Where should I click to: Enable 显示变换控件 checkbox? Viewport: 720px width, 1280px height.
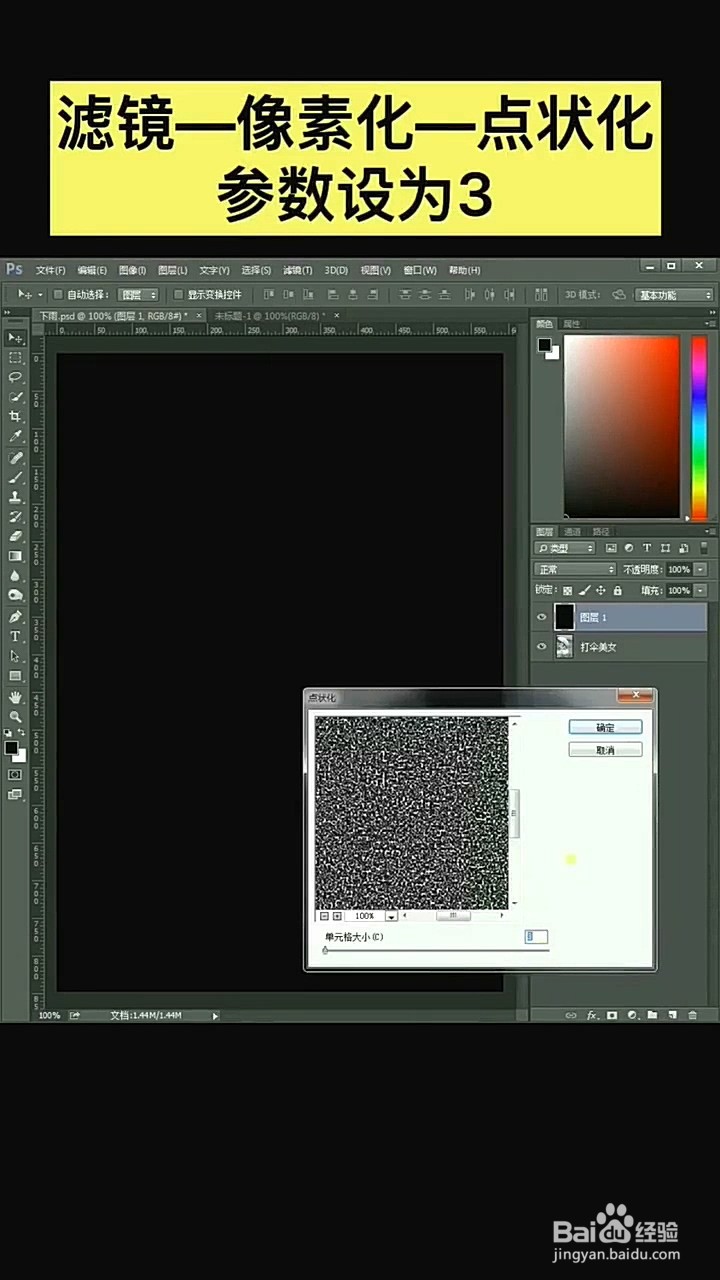178,295
